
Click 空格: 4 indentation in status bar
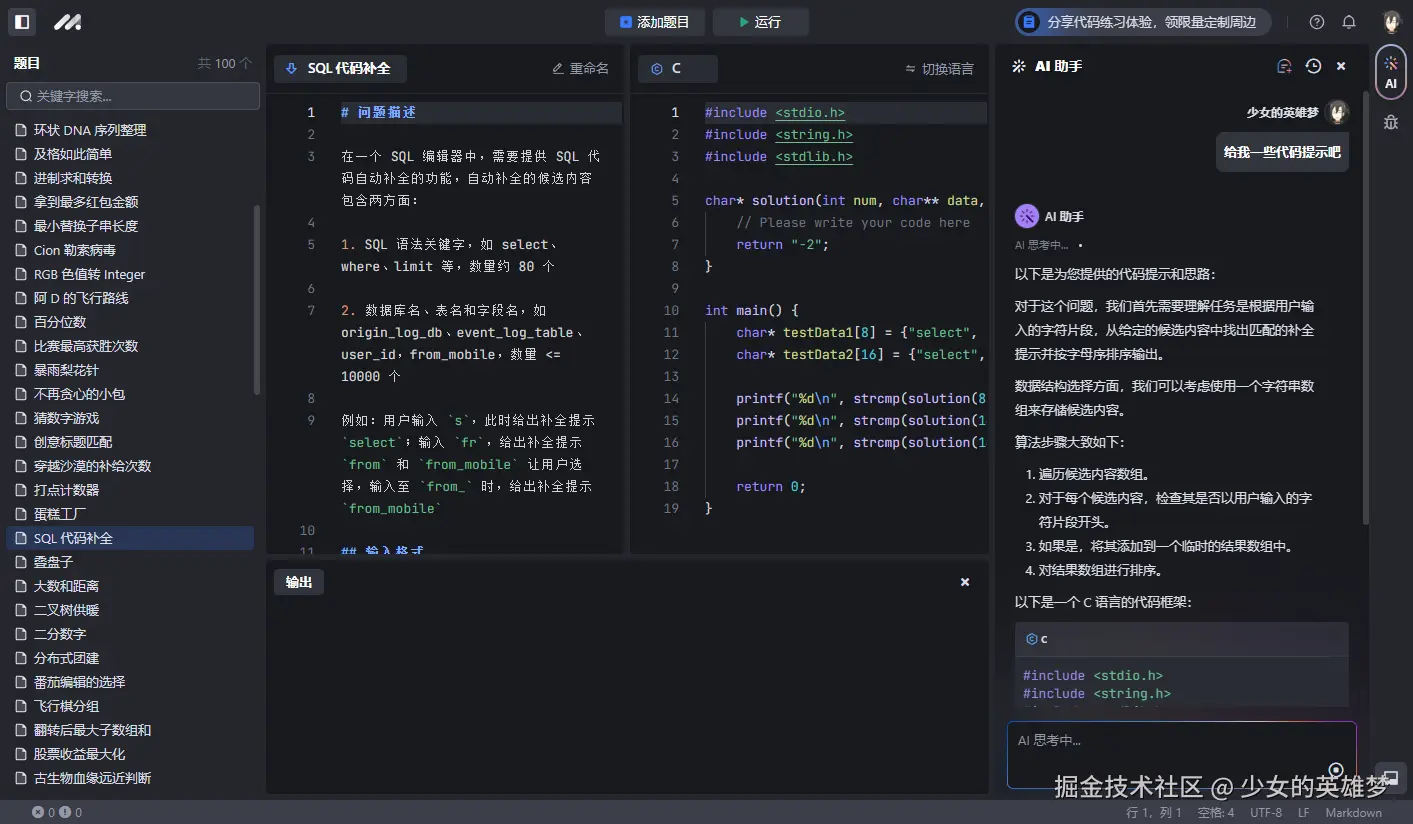tap(1216, 813)
